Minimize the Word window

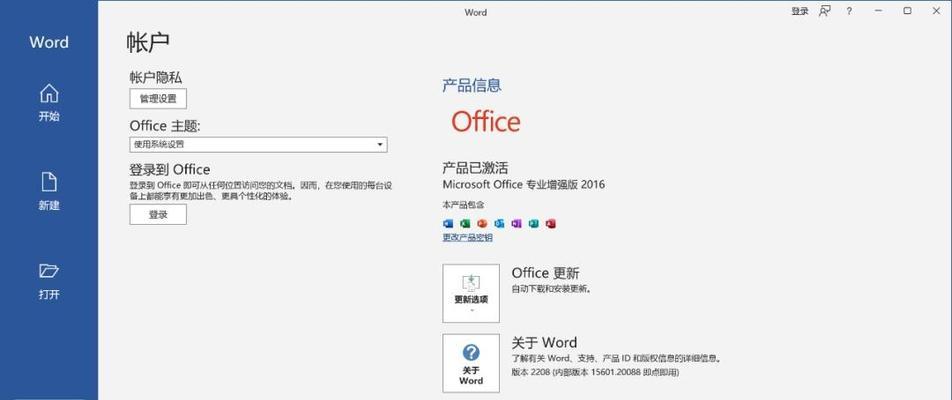click(x=878, y=11)
